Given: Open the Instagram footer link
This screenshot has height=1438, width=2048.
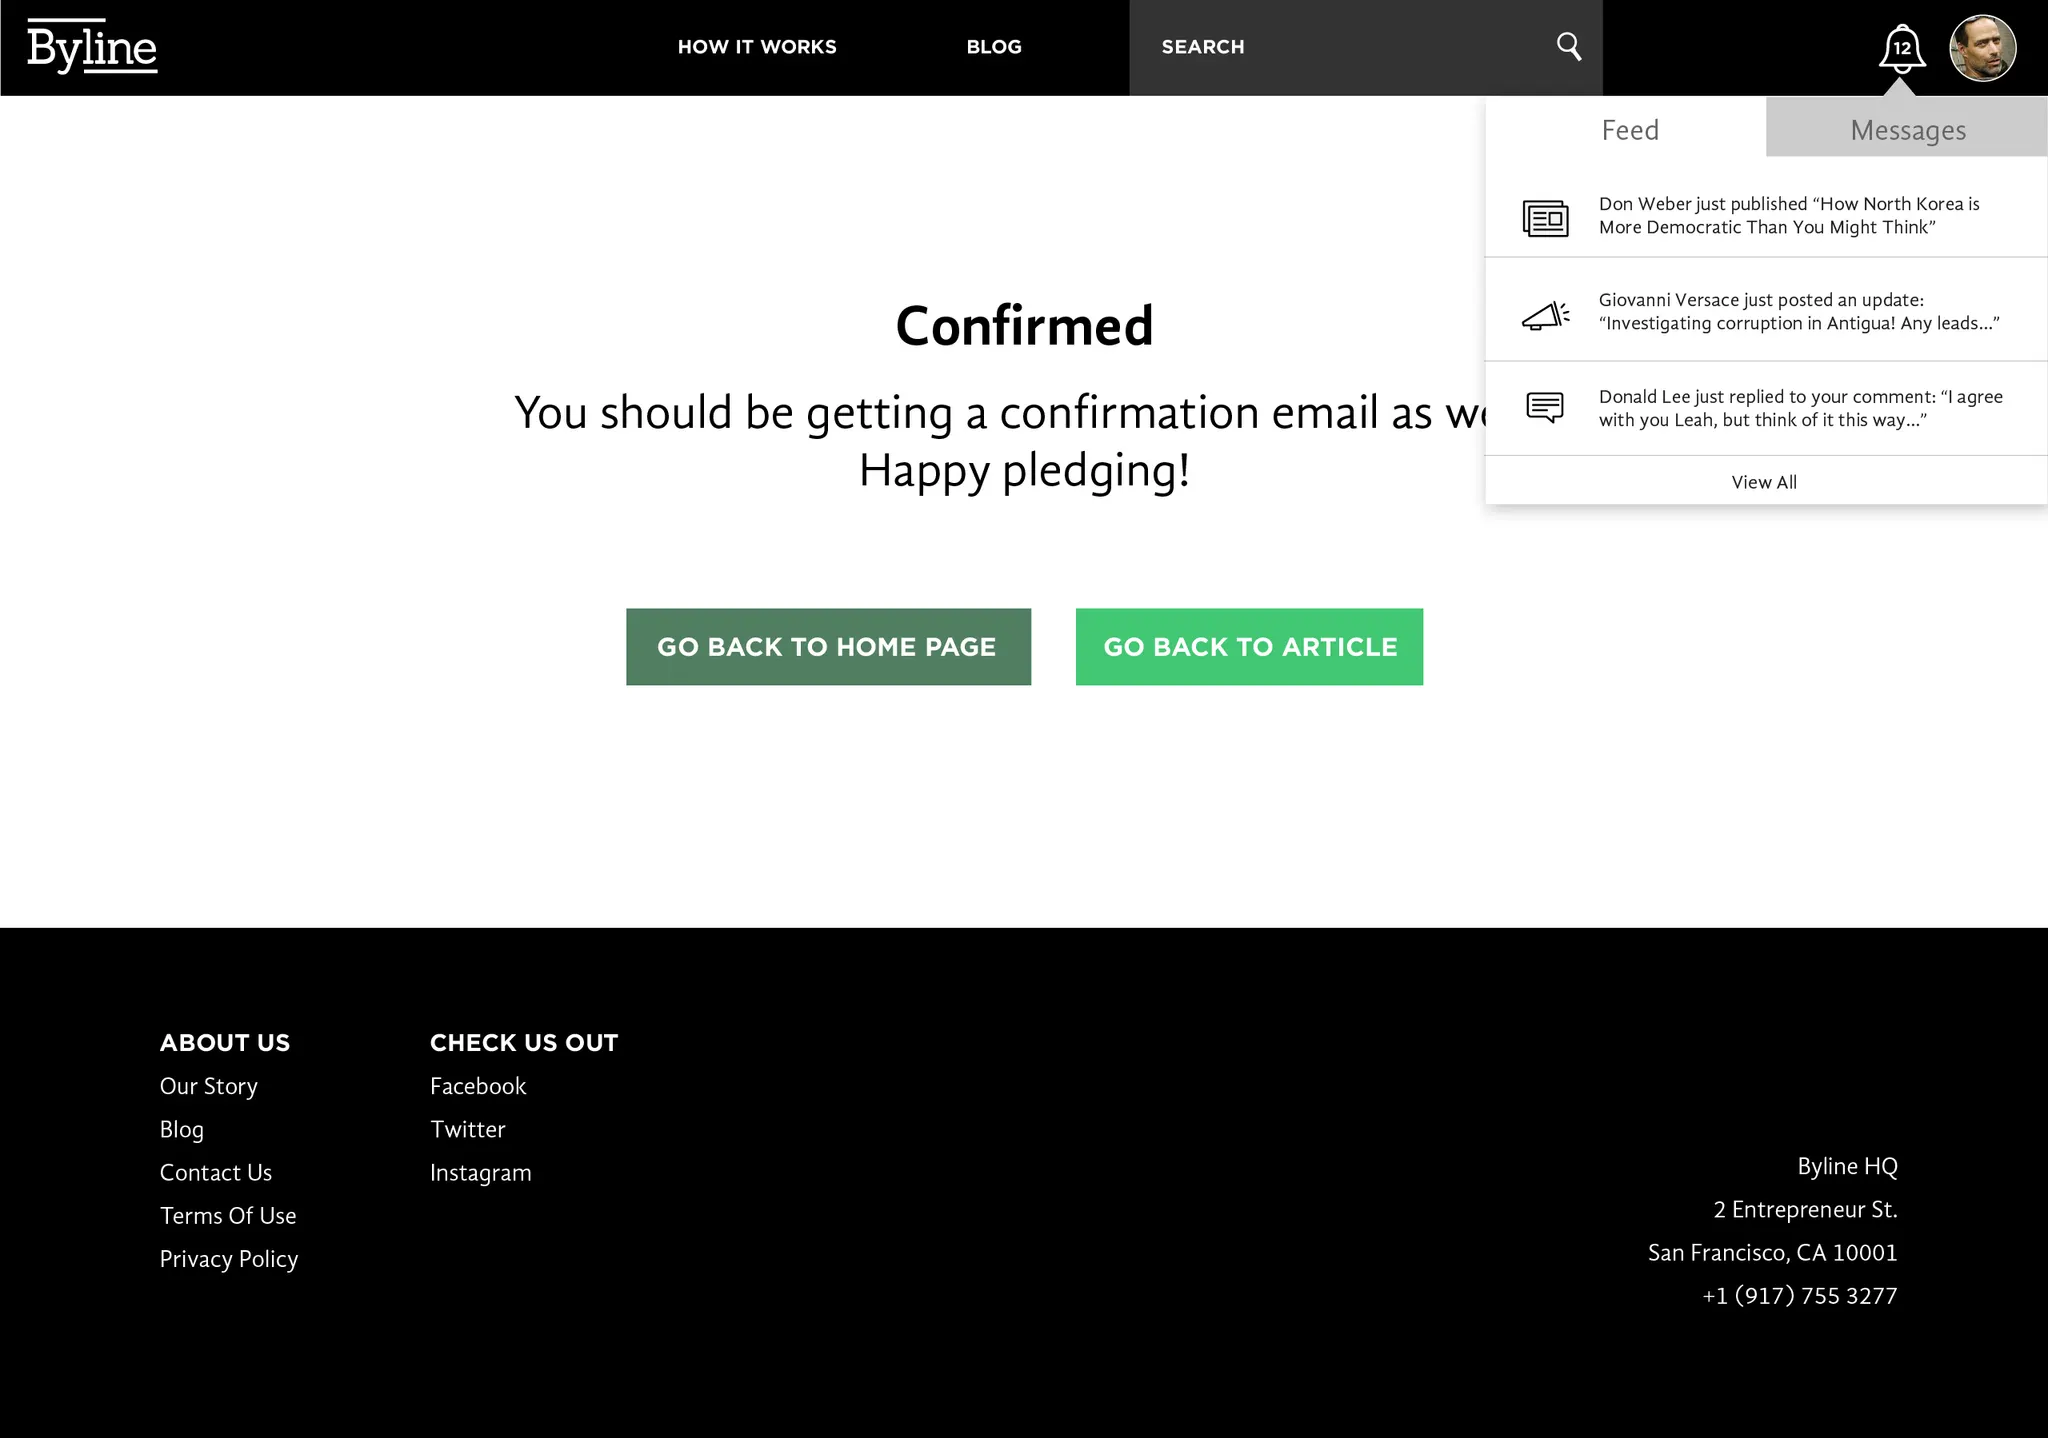Looking at the screenshot, I should pyautogui.click(x=480, y=1172).
